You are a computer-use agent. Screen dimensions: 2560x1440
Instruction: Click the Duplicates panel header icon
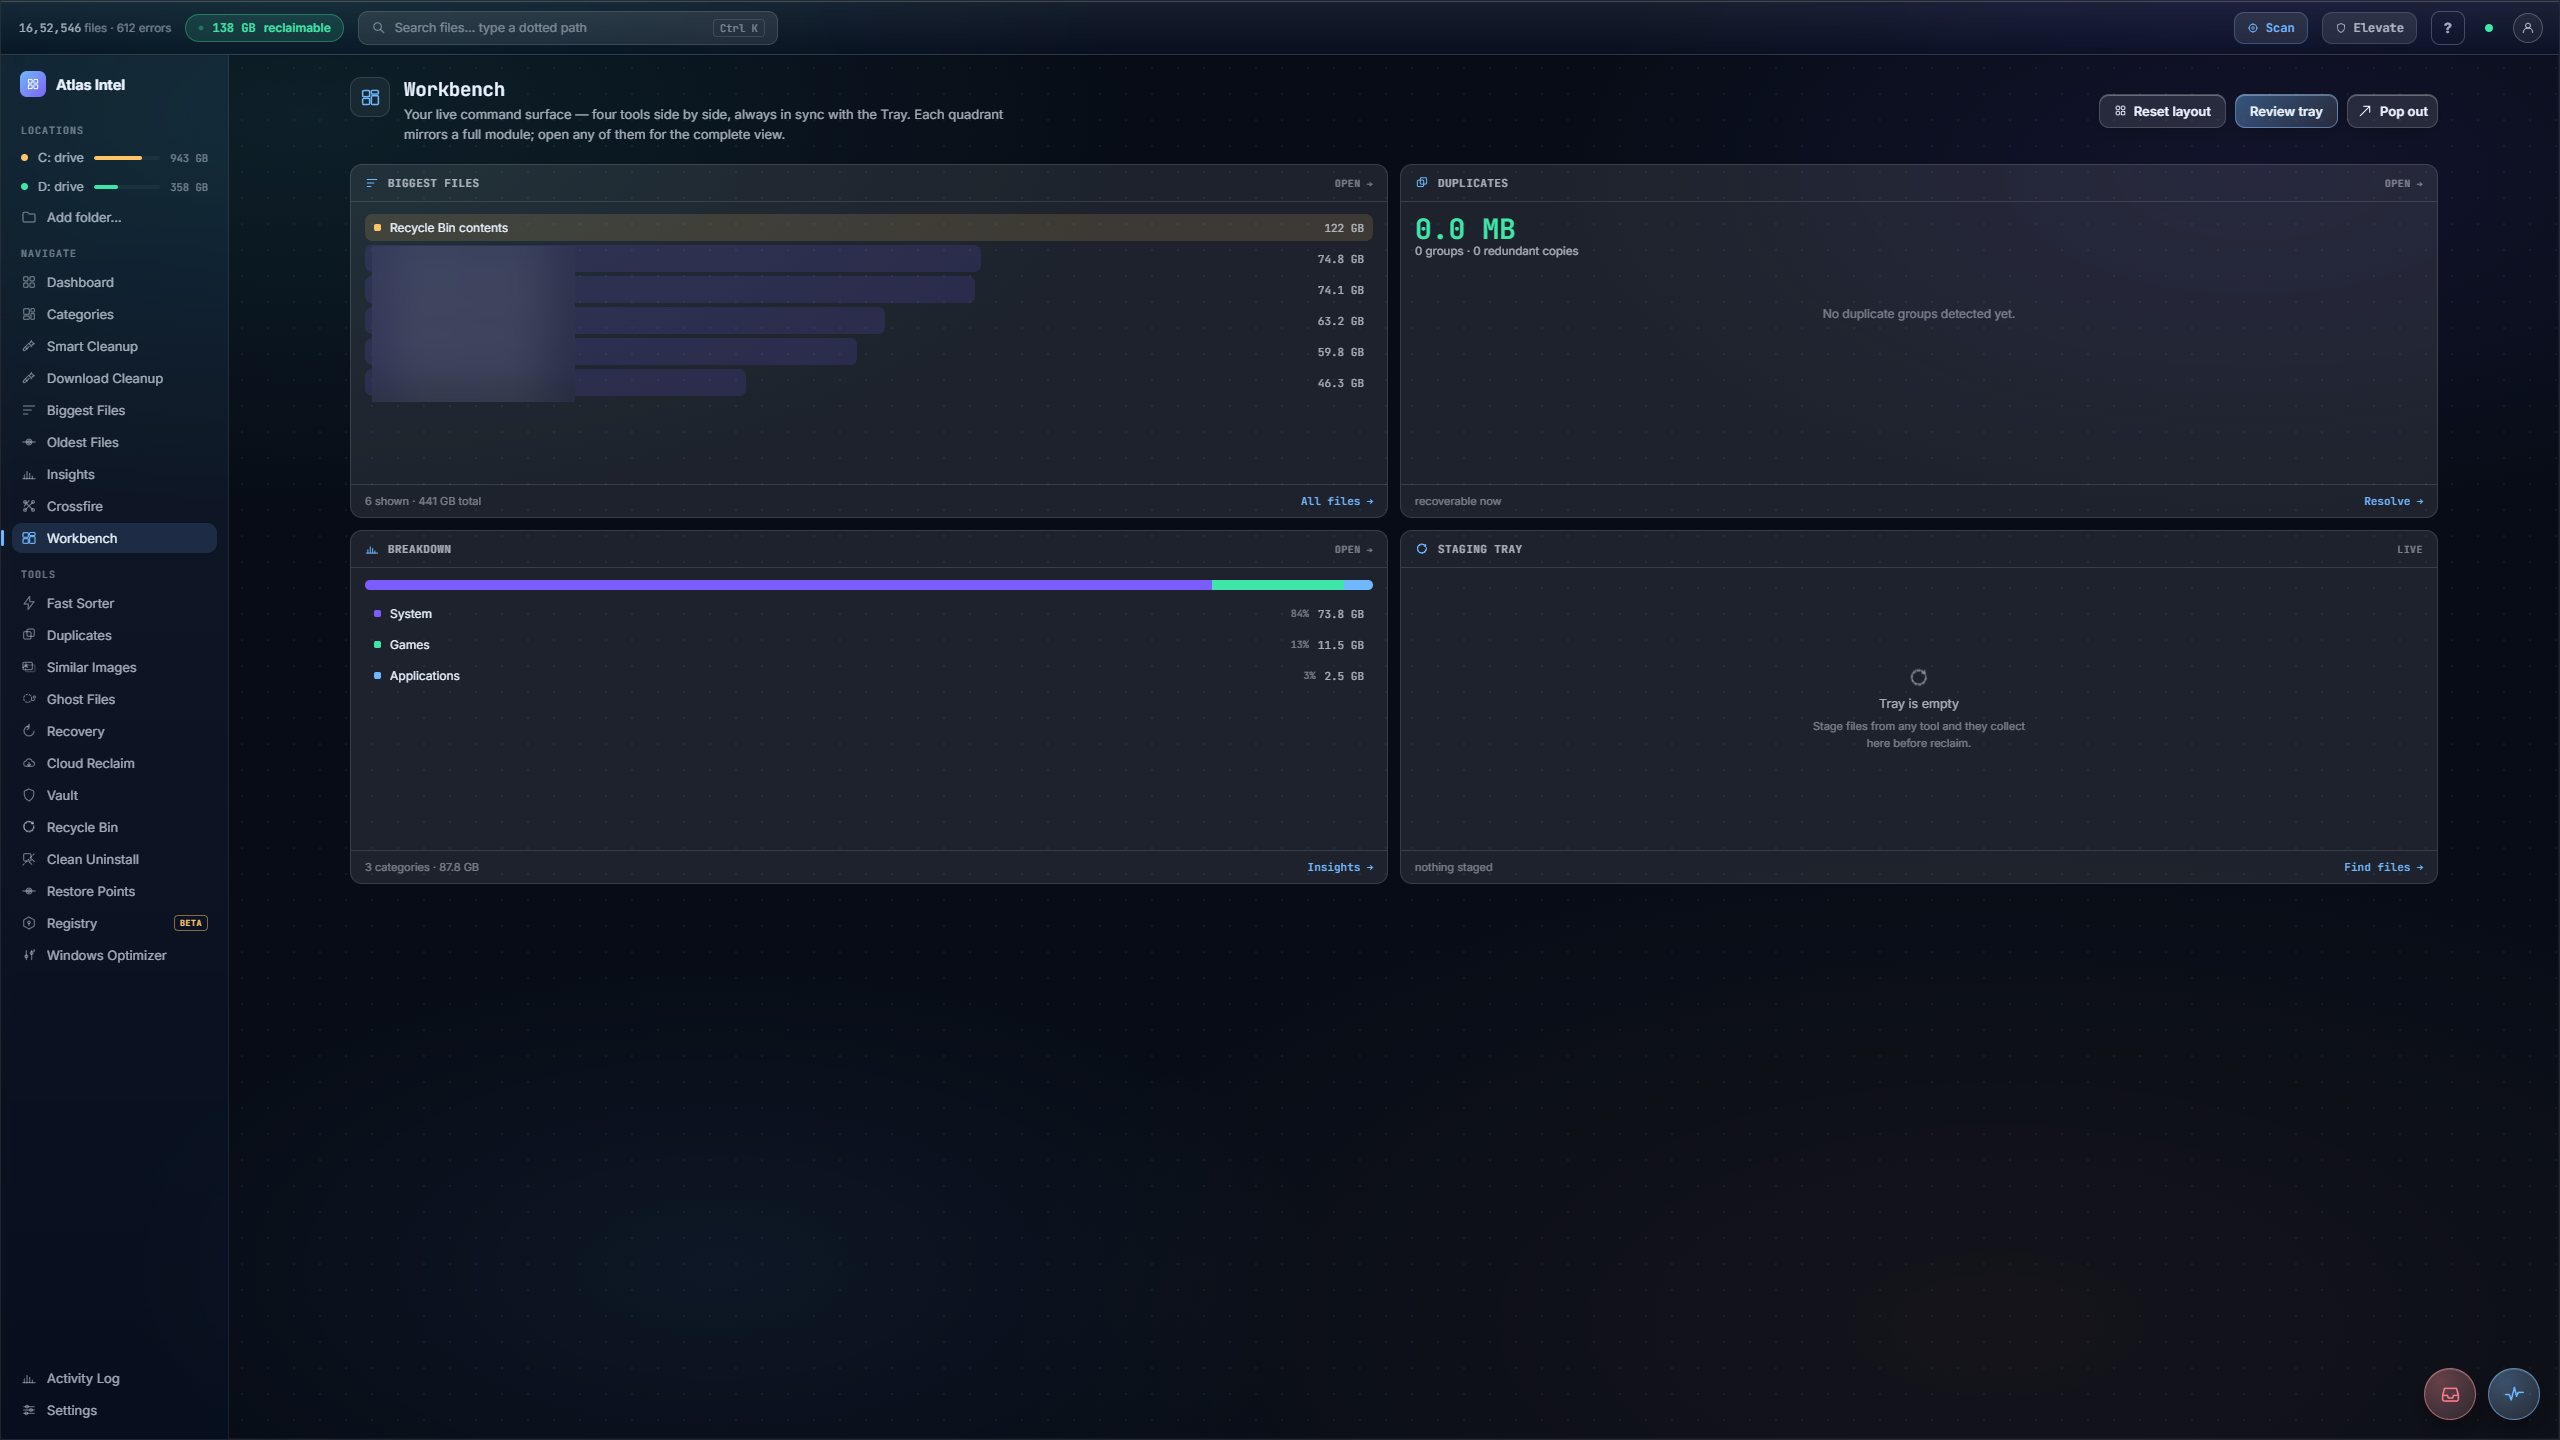pyautogui.click(x=1422, y=183)
